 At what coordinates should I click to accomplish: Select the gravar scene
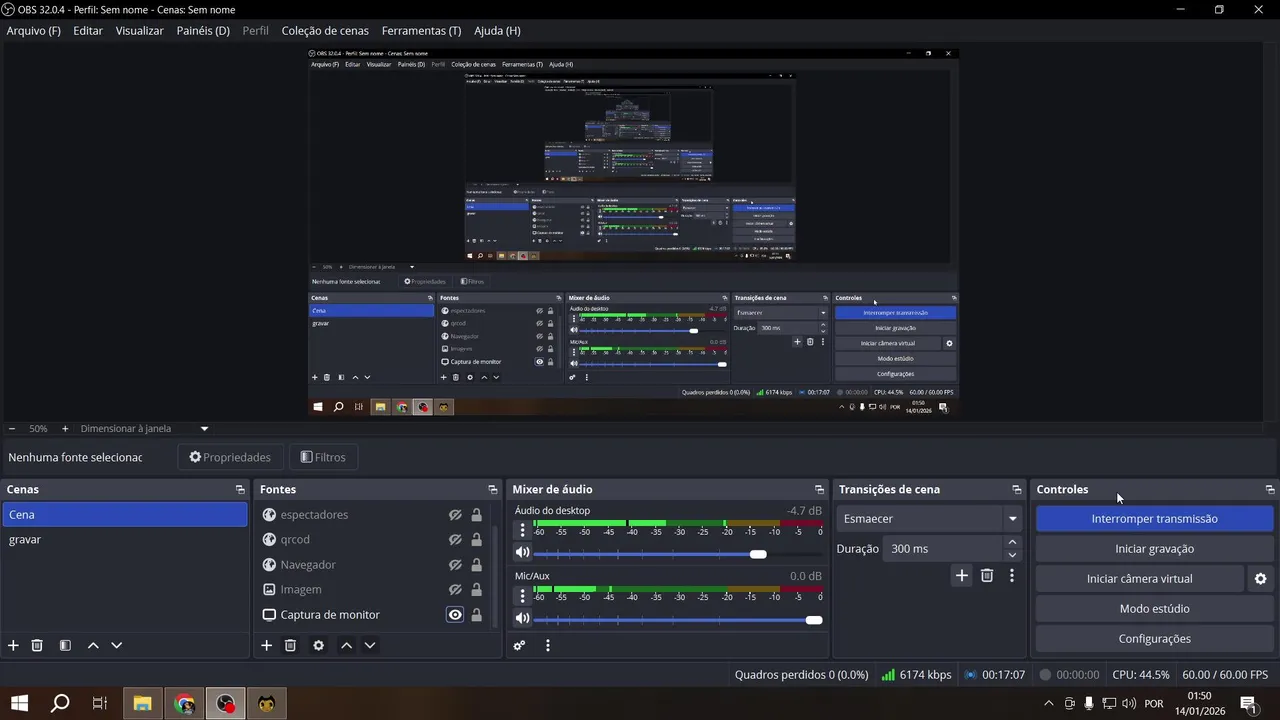(x=124, y=539)
